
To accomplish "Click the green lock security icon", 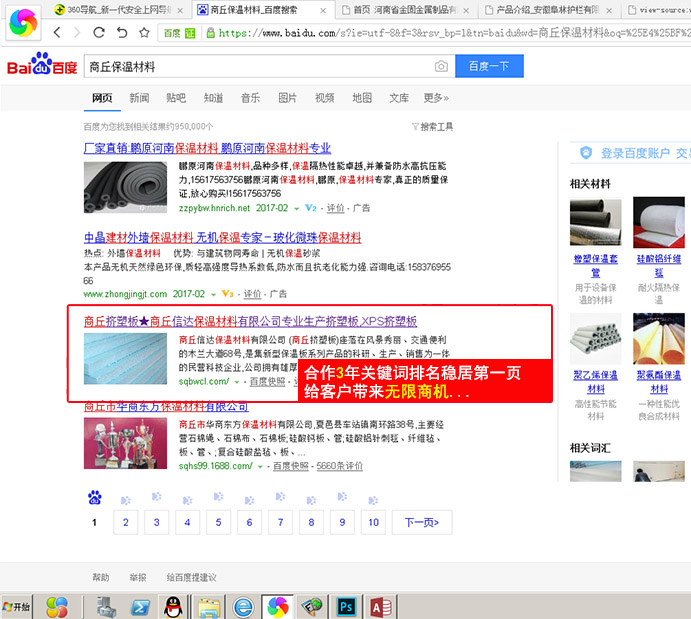I will point(211,33).
